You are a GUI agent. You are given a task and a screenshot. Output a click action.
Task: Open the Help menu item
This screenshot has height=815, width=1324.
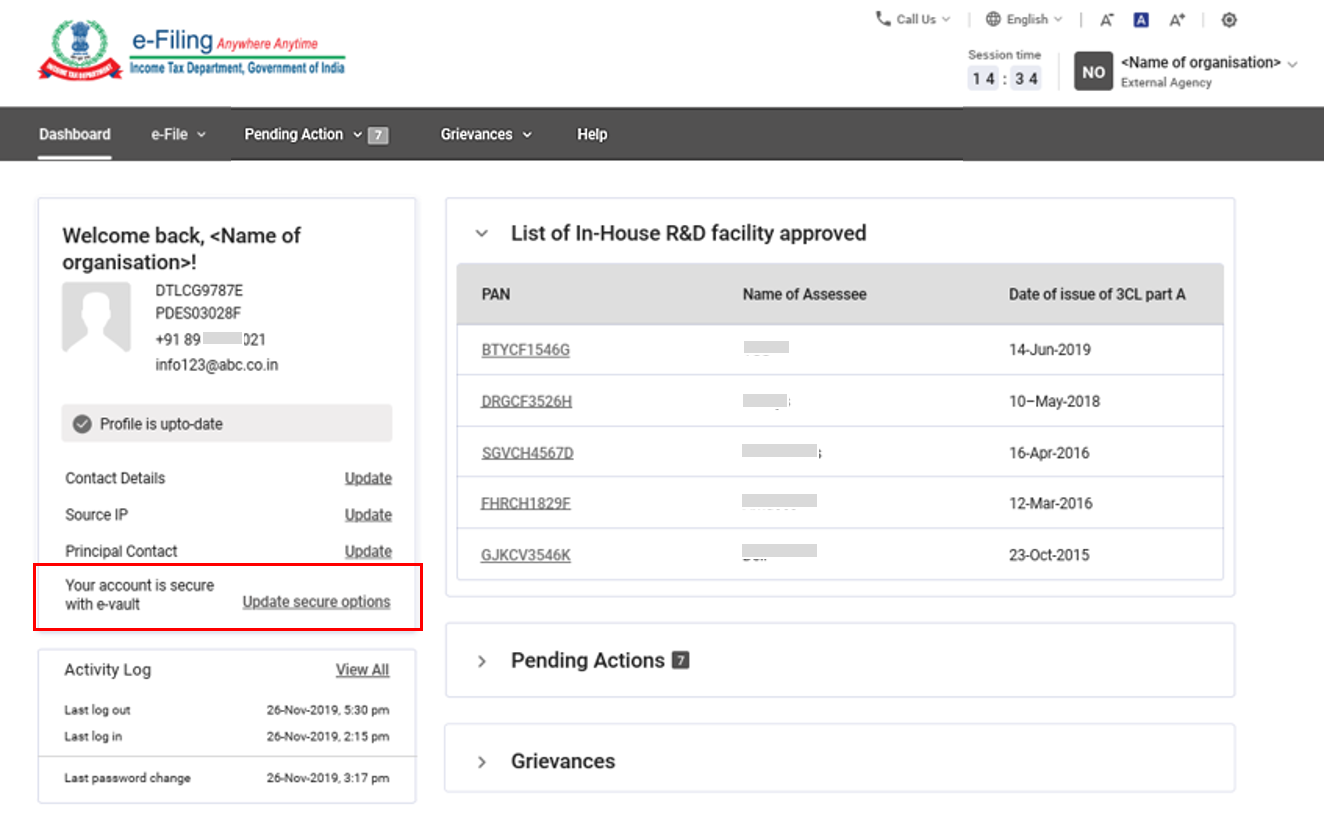pyautogui.click(x=591, y=134)
